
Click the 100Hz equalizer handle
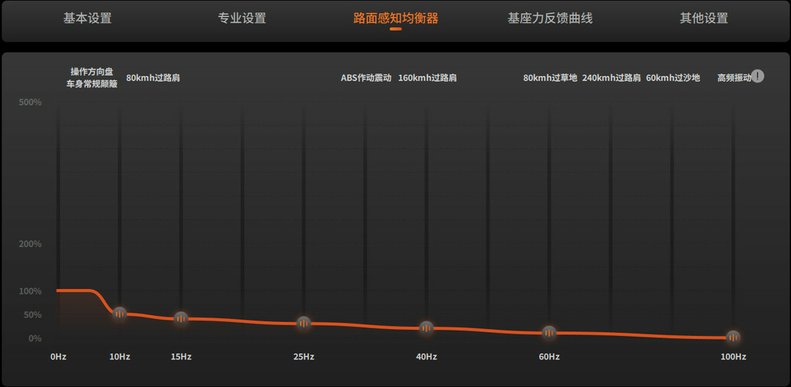click(733, 337)
